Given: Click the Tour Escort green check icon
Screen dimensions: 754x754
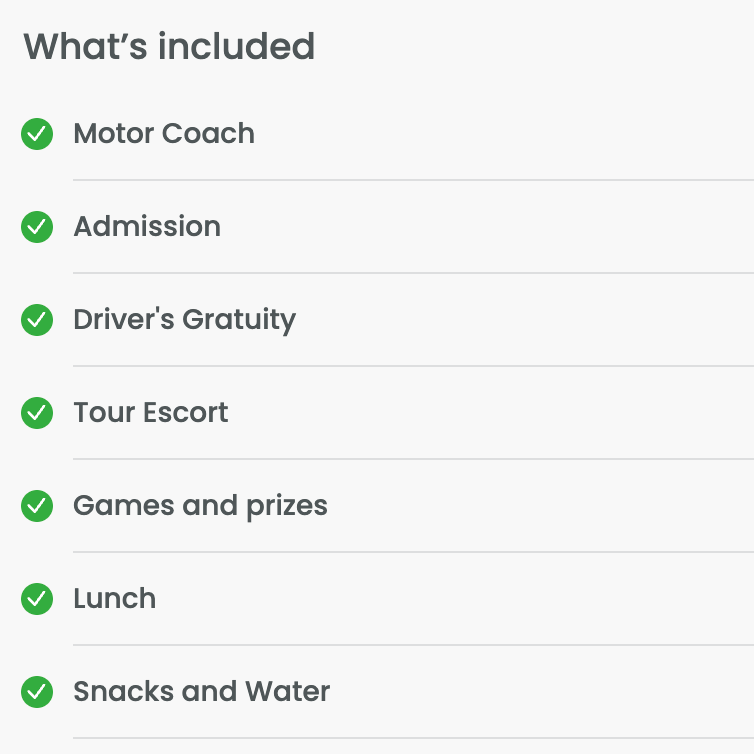Looking at the screenshot, I should click(37, 413).
